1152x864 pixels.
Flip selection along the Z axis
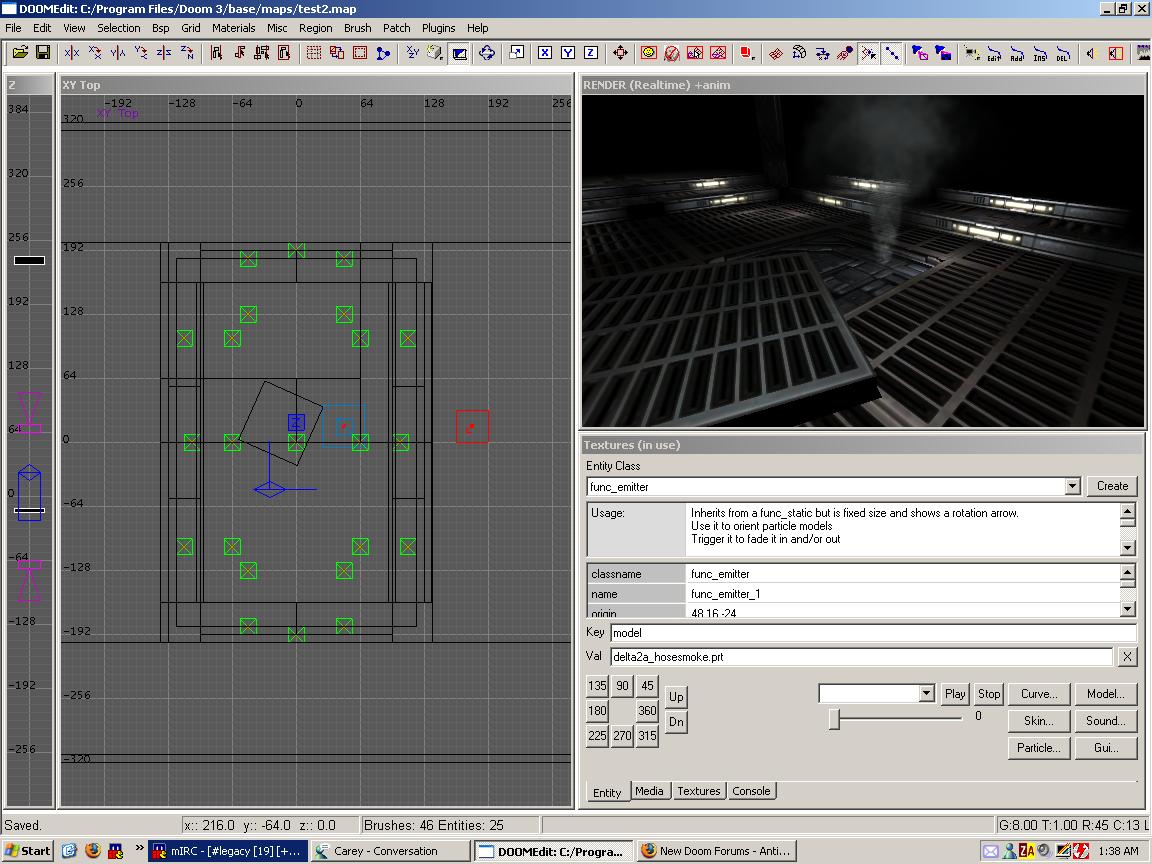point(164,53)
